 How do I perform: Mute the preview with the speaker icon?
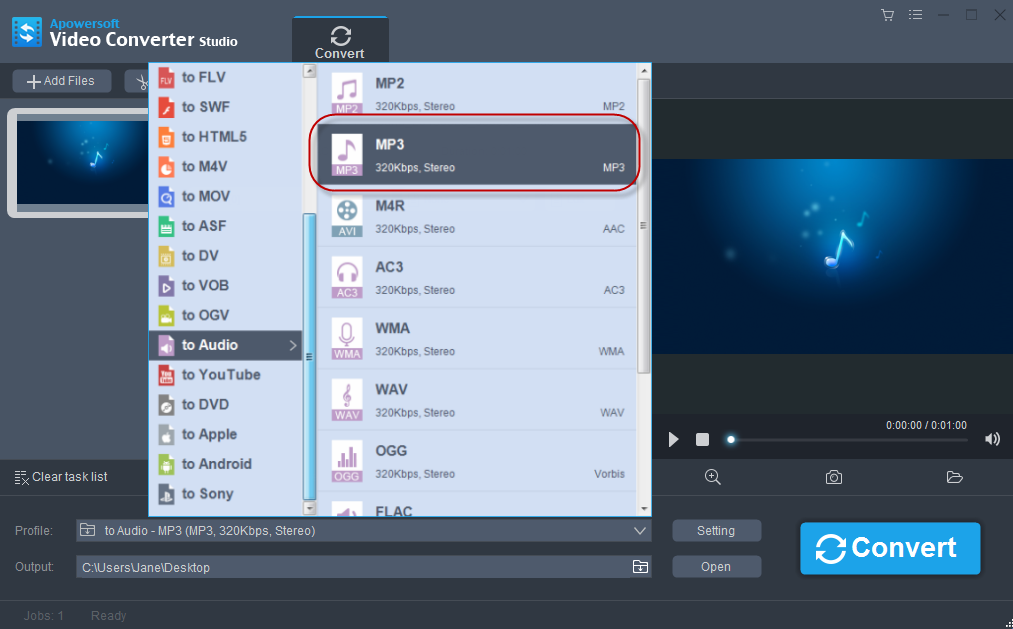pyautogui.click(x=992, y=439)
